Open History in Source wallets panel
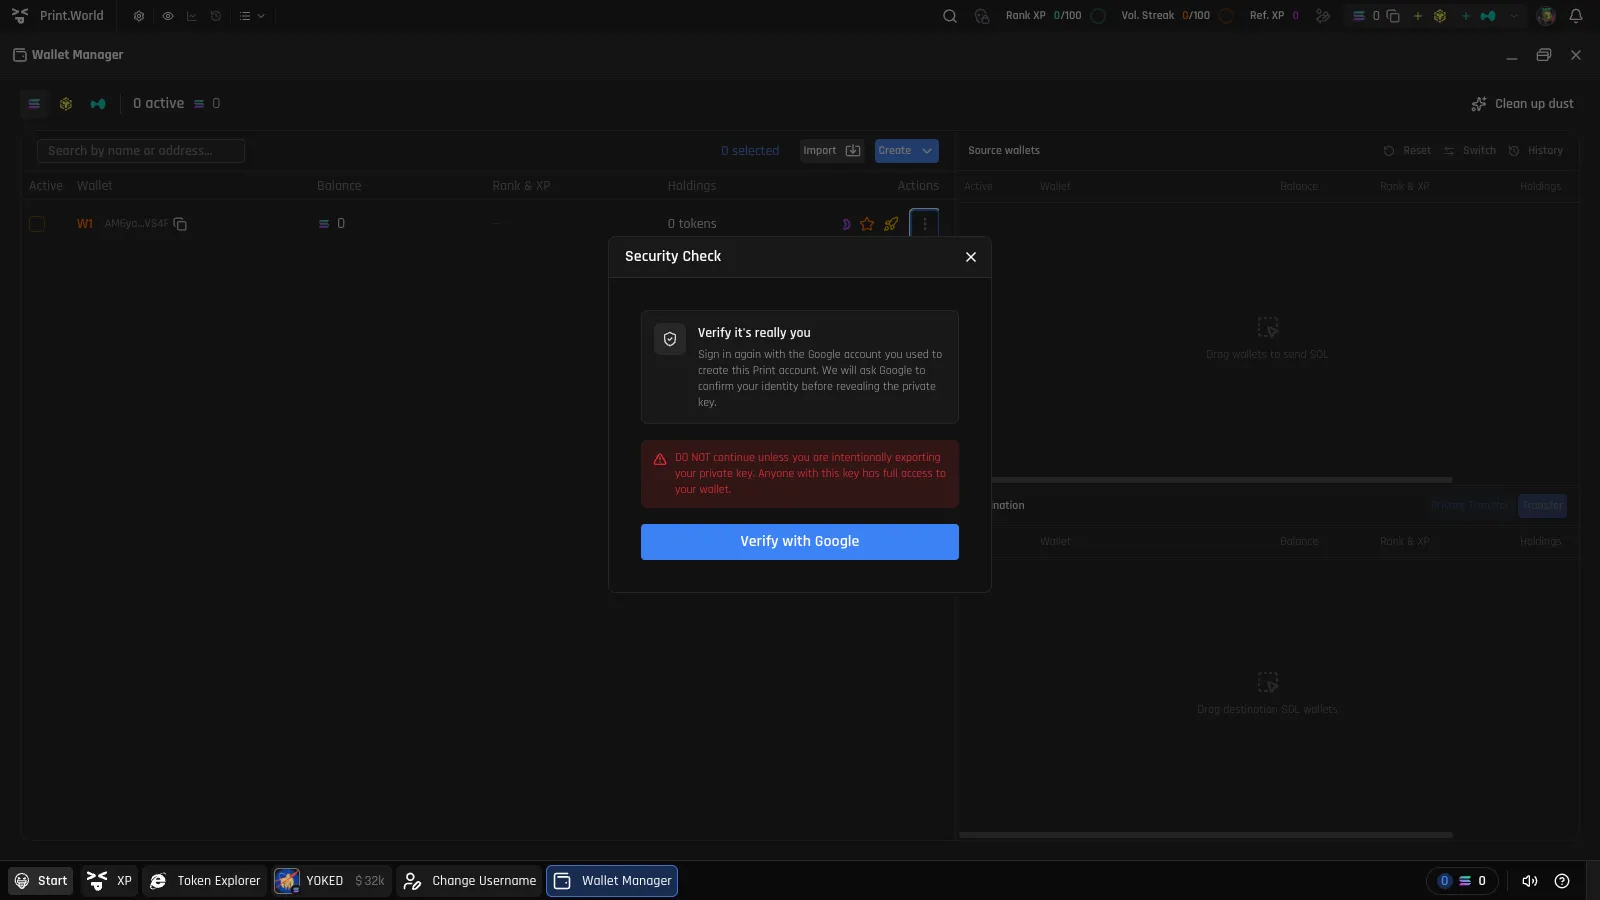The height and width of the screenshot is (900, 1600). coord(1536,151)
